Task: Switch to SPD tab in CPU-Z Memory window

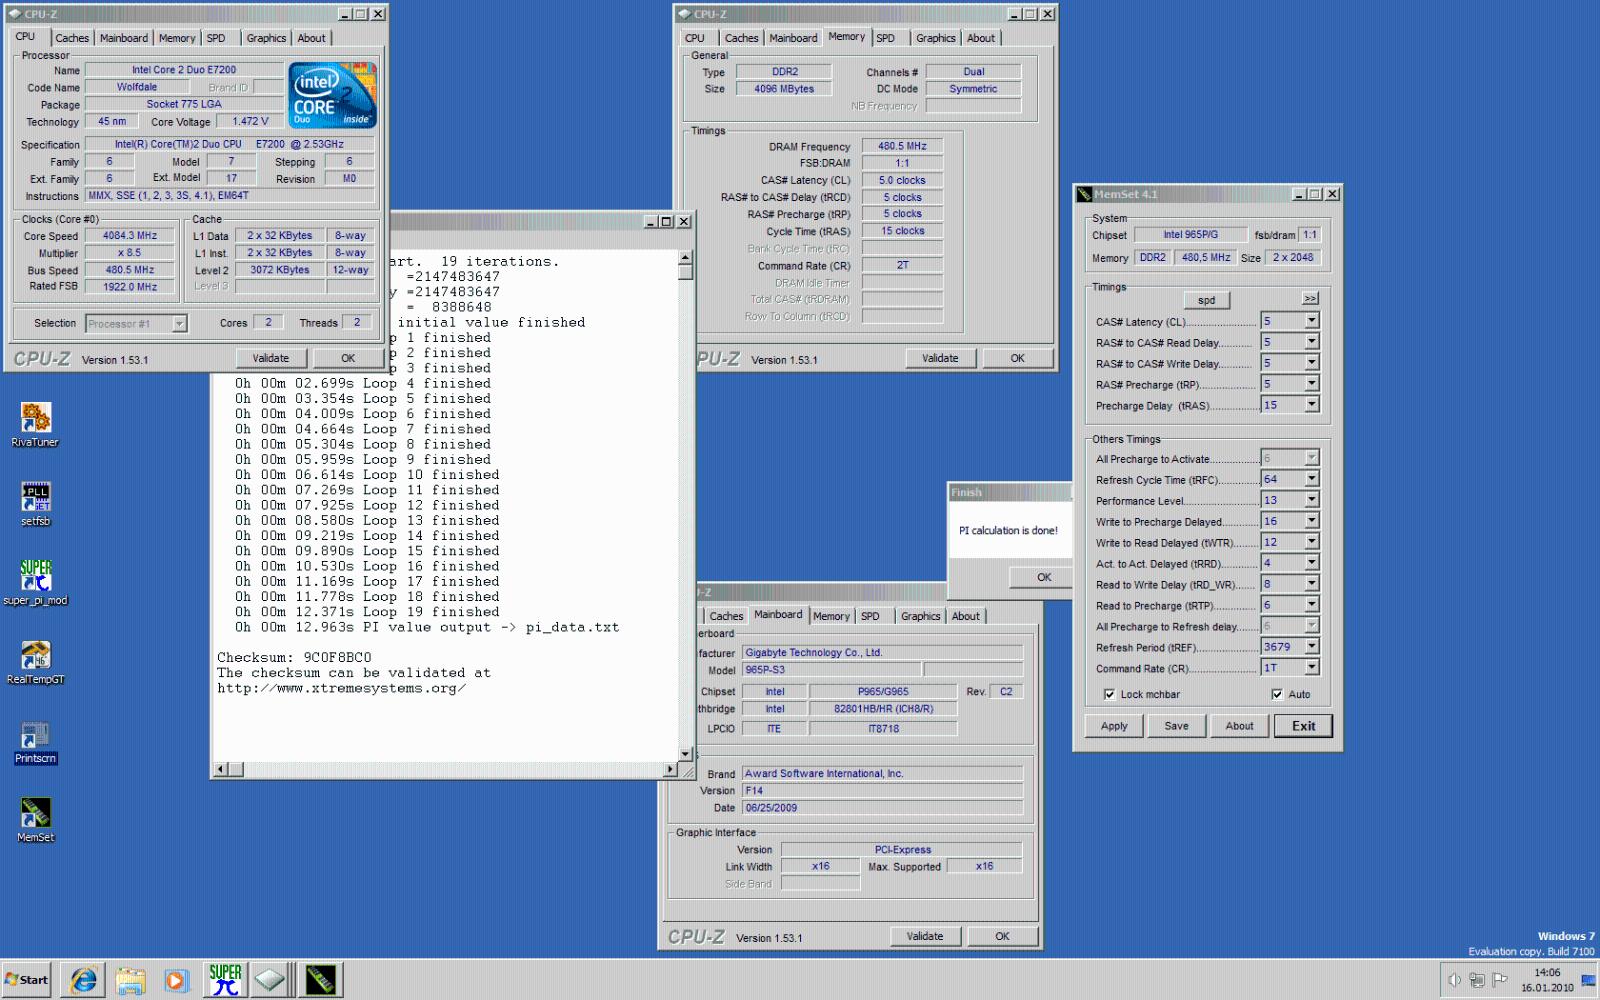Action: pos(886,38)
